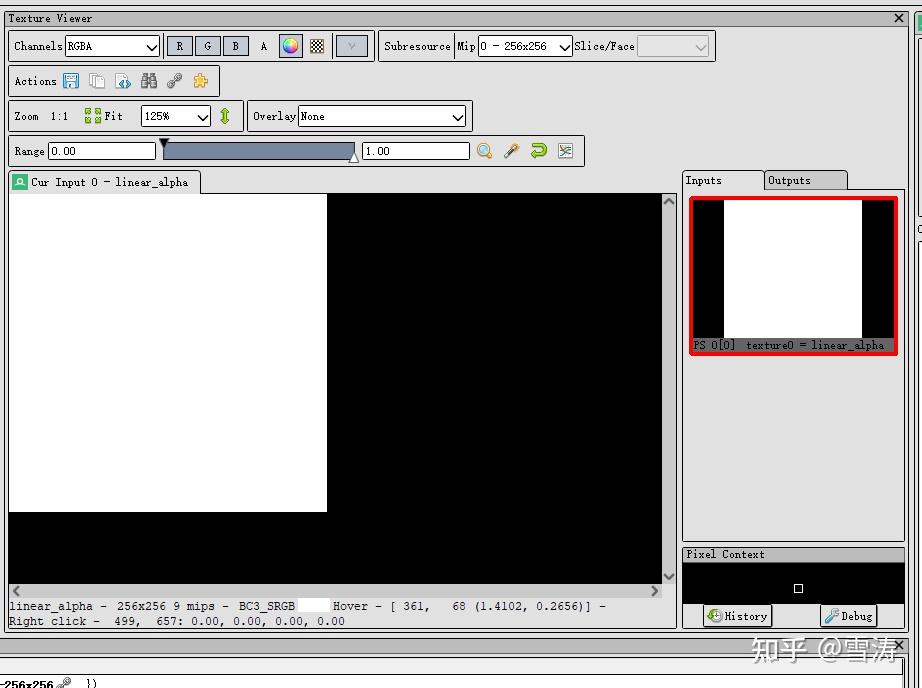Open the texture list icon in Actions
922x688 pixels.
[x=121, y=81]
